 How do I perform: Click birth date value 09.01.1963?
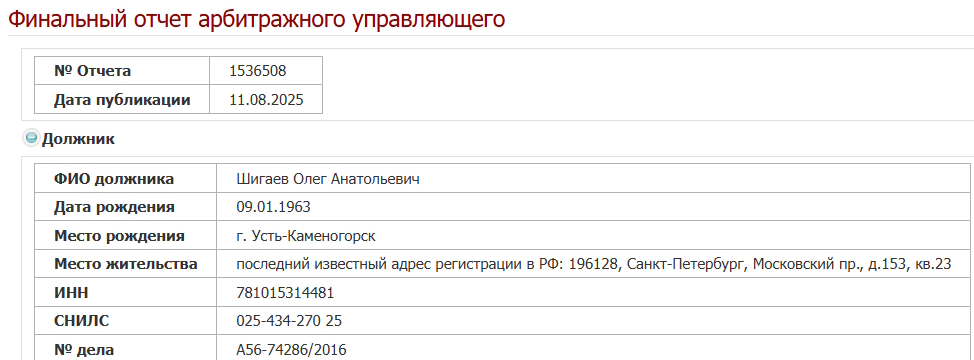(273, 207)
